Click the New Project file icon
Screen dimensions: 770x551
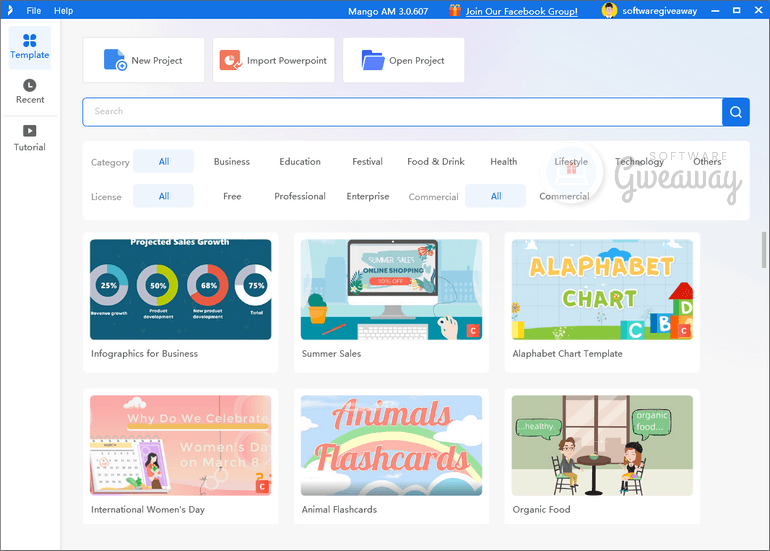(x=115, y=60)
